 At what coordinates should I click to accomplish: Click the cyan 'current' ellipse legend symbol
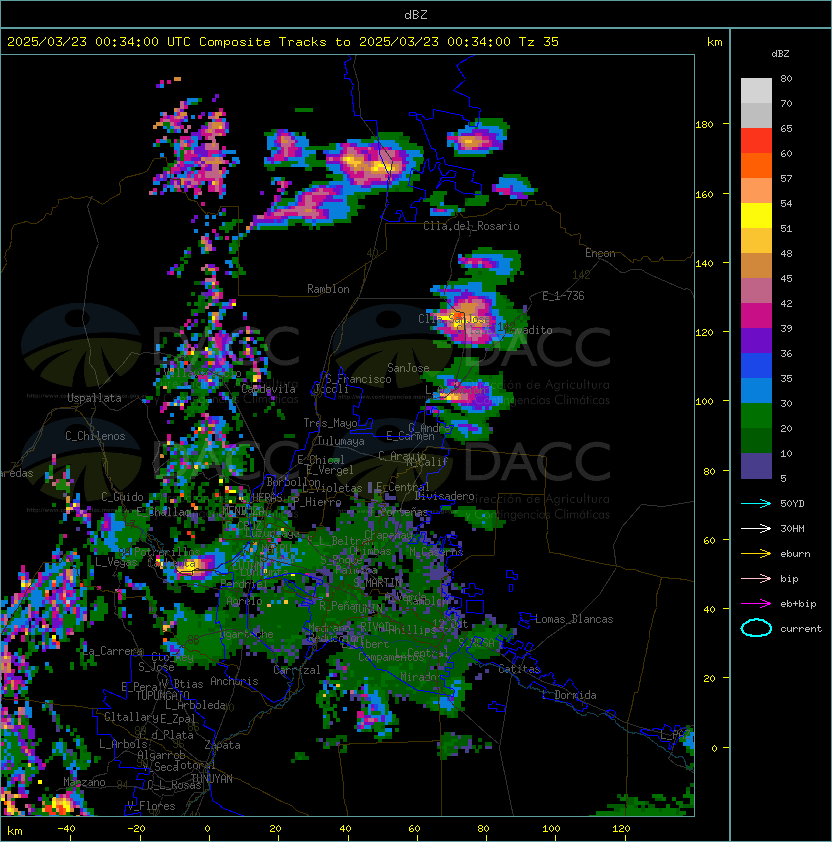pos(756,628)
